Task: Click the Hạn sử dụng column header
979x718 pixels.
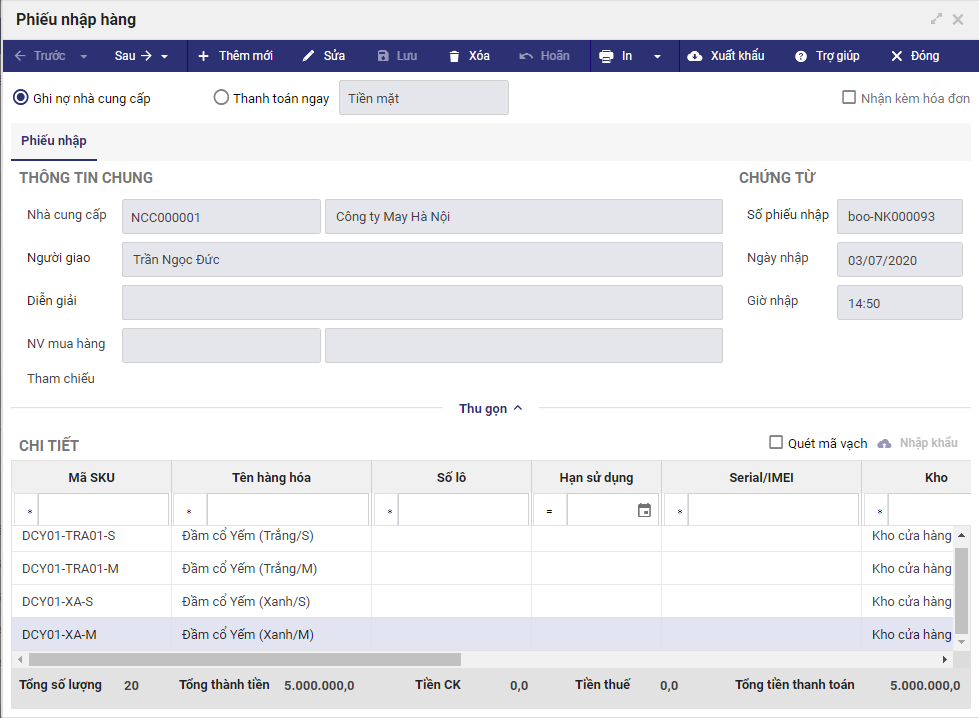Action: [596, 478]
